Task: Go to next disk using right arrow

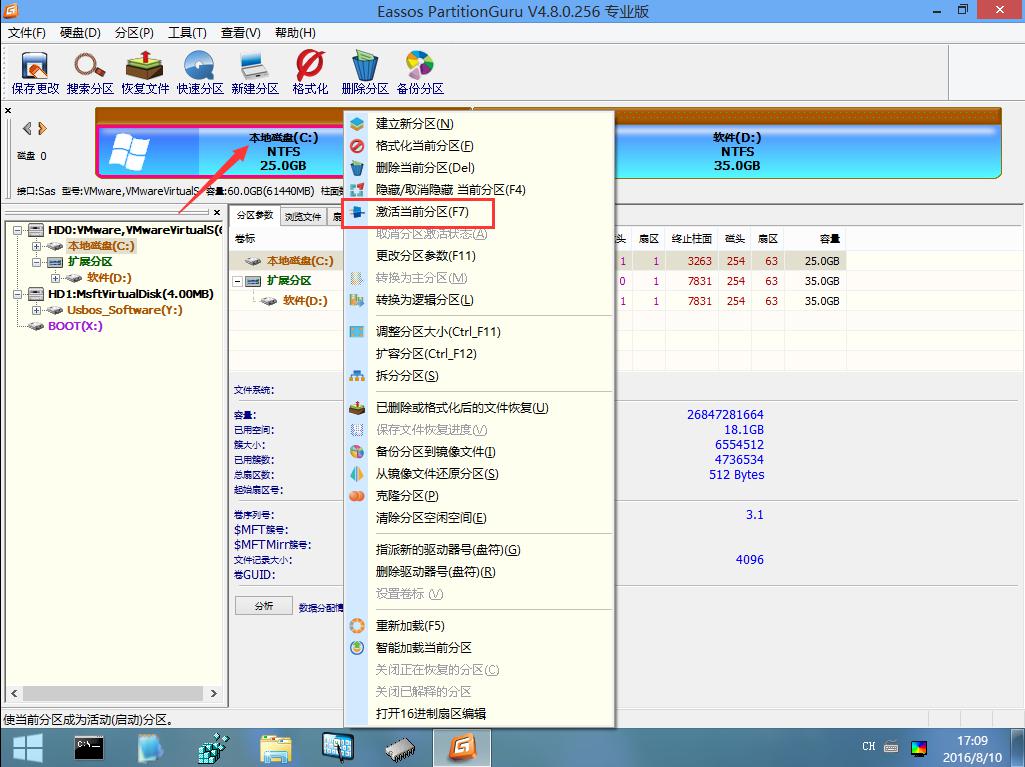Action: (x=42, y=128)
